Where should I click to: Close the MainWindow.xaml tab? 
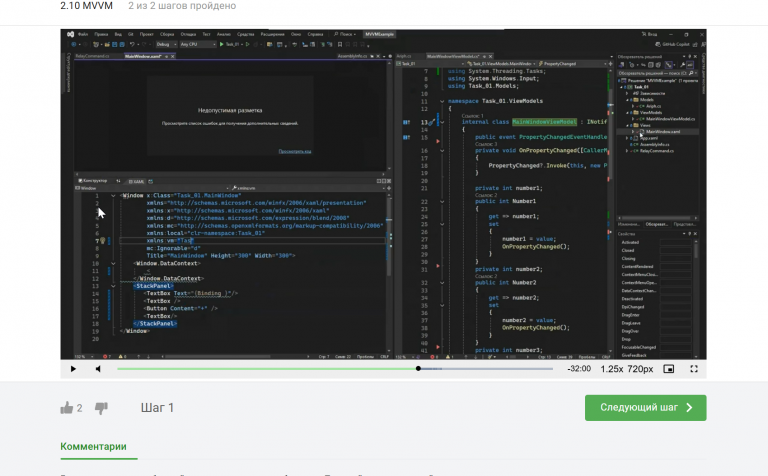pos(172,56)
